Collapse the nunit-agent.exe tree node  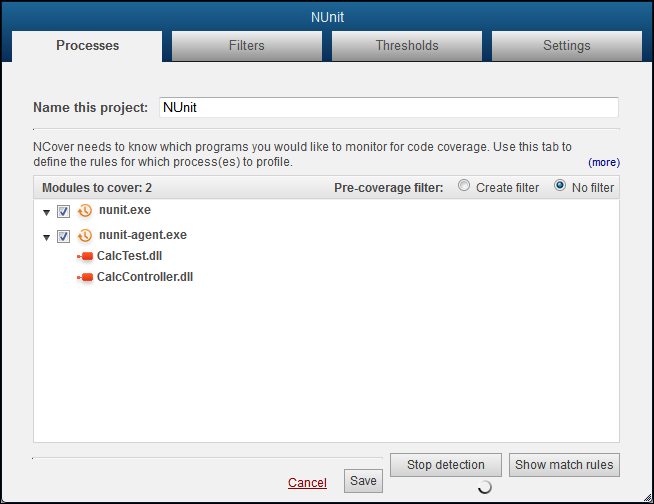click(x=46, y=237)
